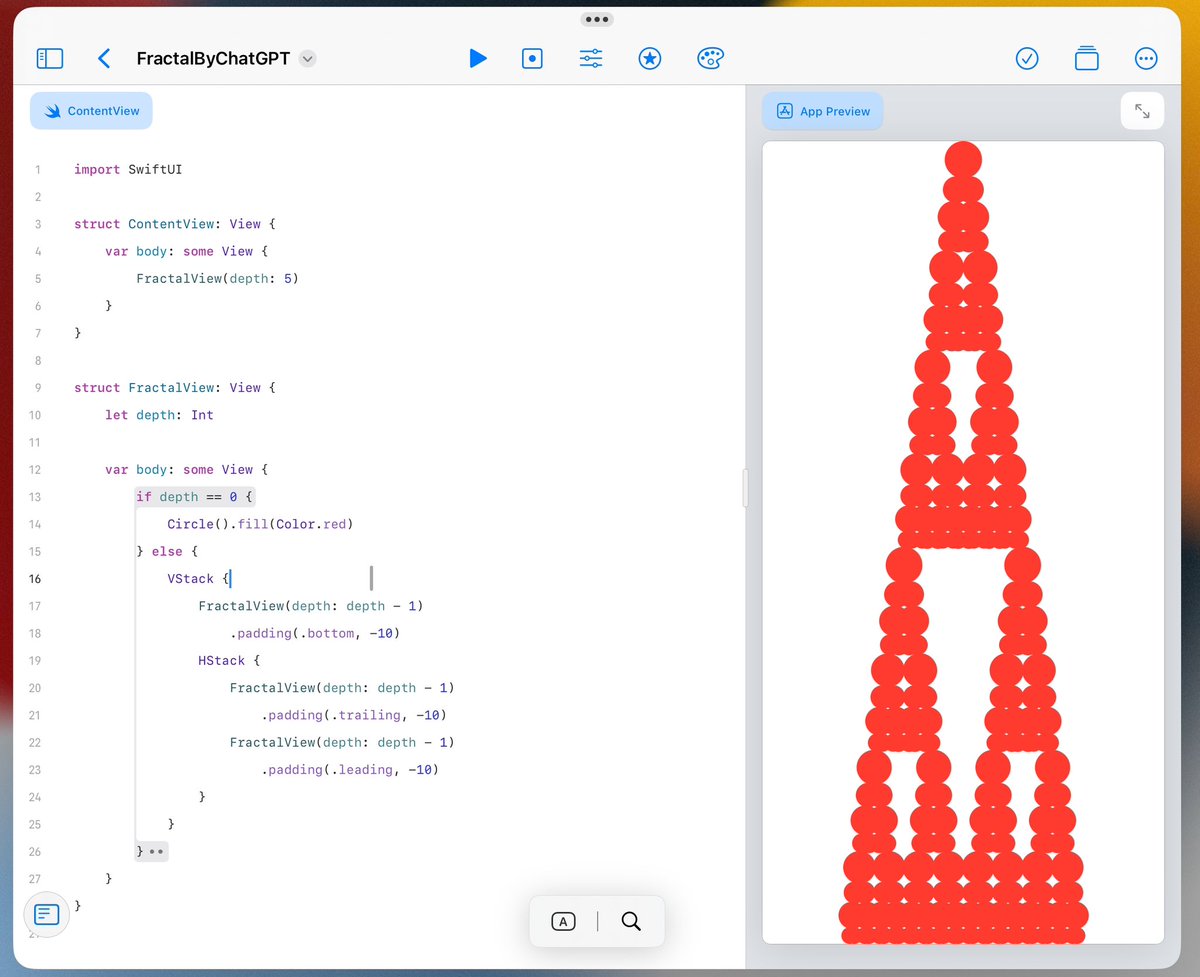Click the multitasking three-dots handle
The height and width of the screenshot is (977, 1200).
pos(596,19)
